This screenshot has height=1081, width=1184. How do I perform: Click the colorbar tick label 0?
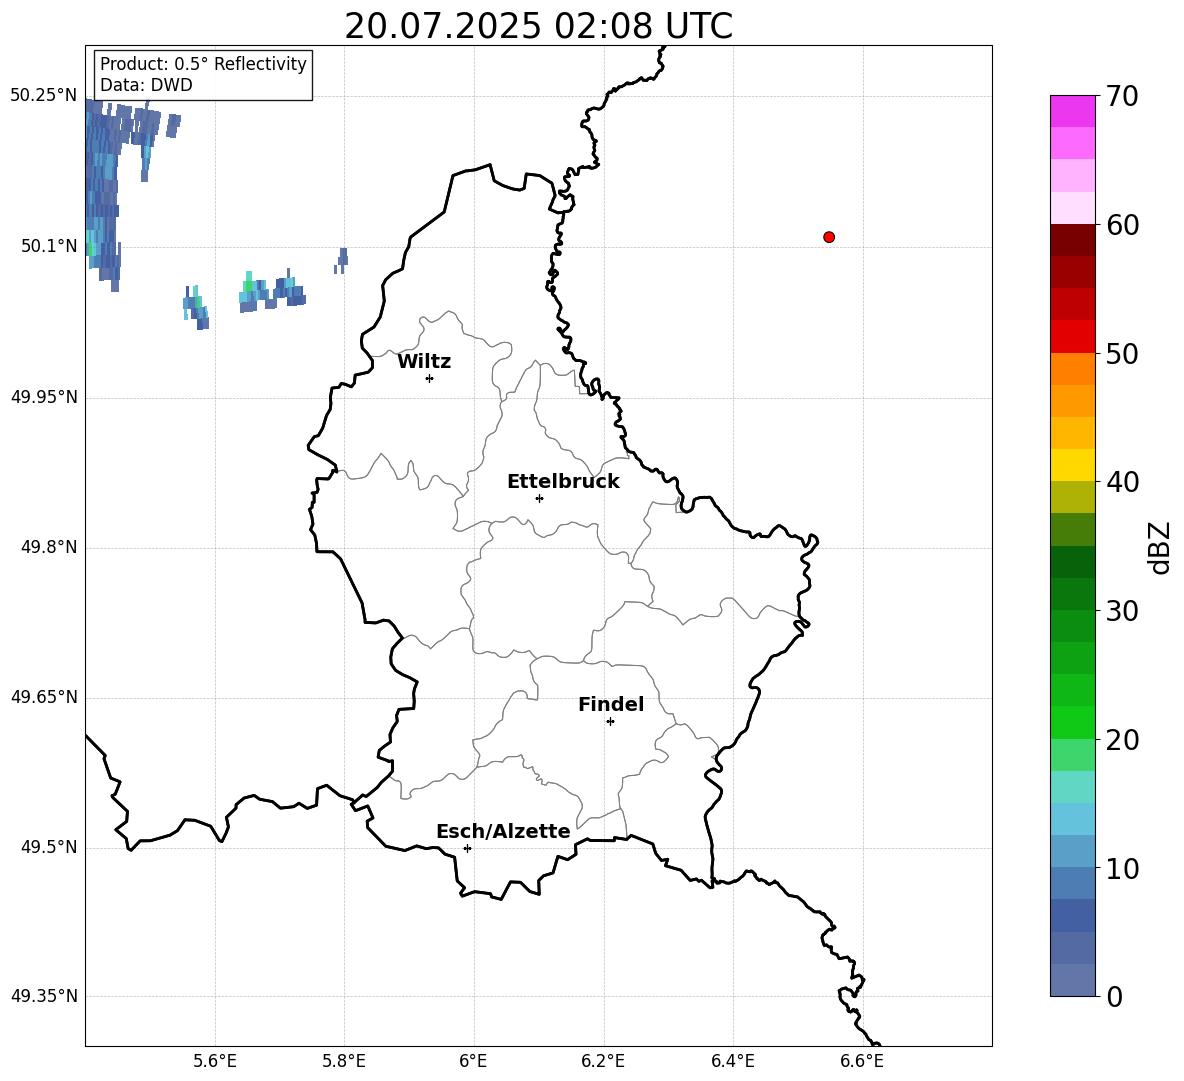[x=1114, y=996]
